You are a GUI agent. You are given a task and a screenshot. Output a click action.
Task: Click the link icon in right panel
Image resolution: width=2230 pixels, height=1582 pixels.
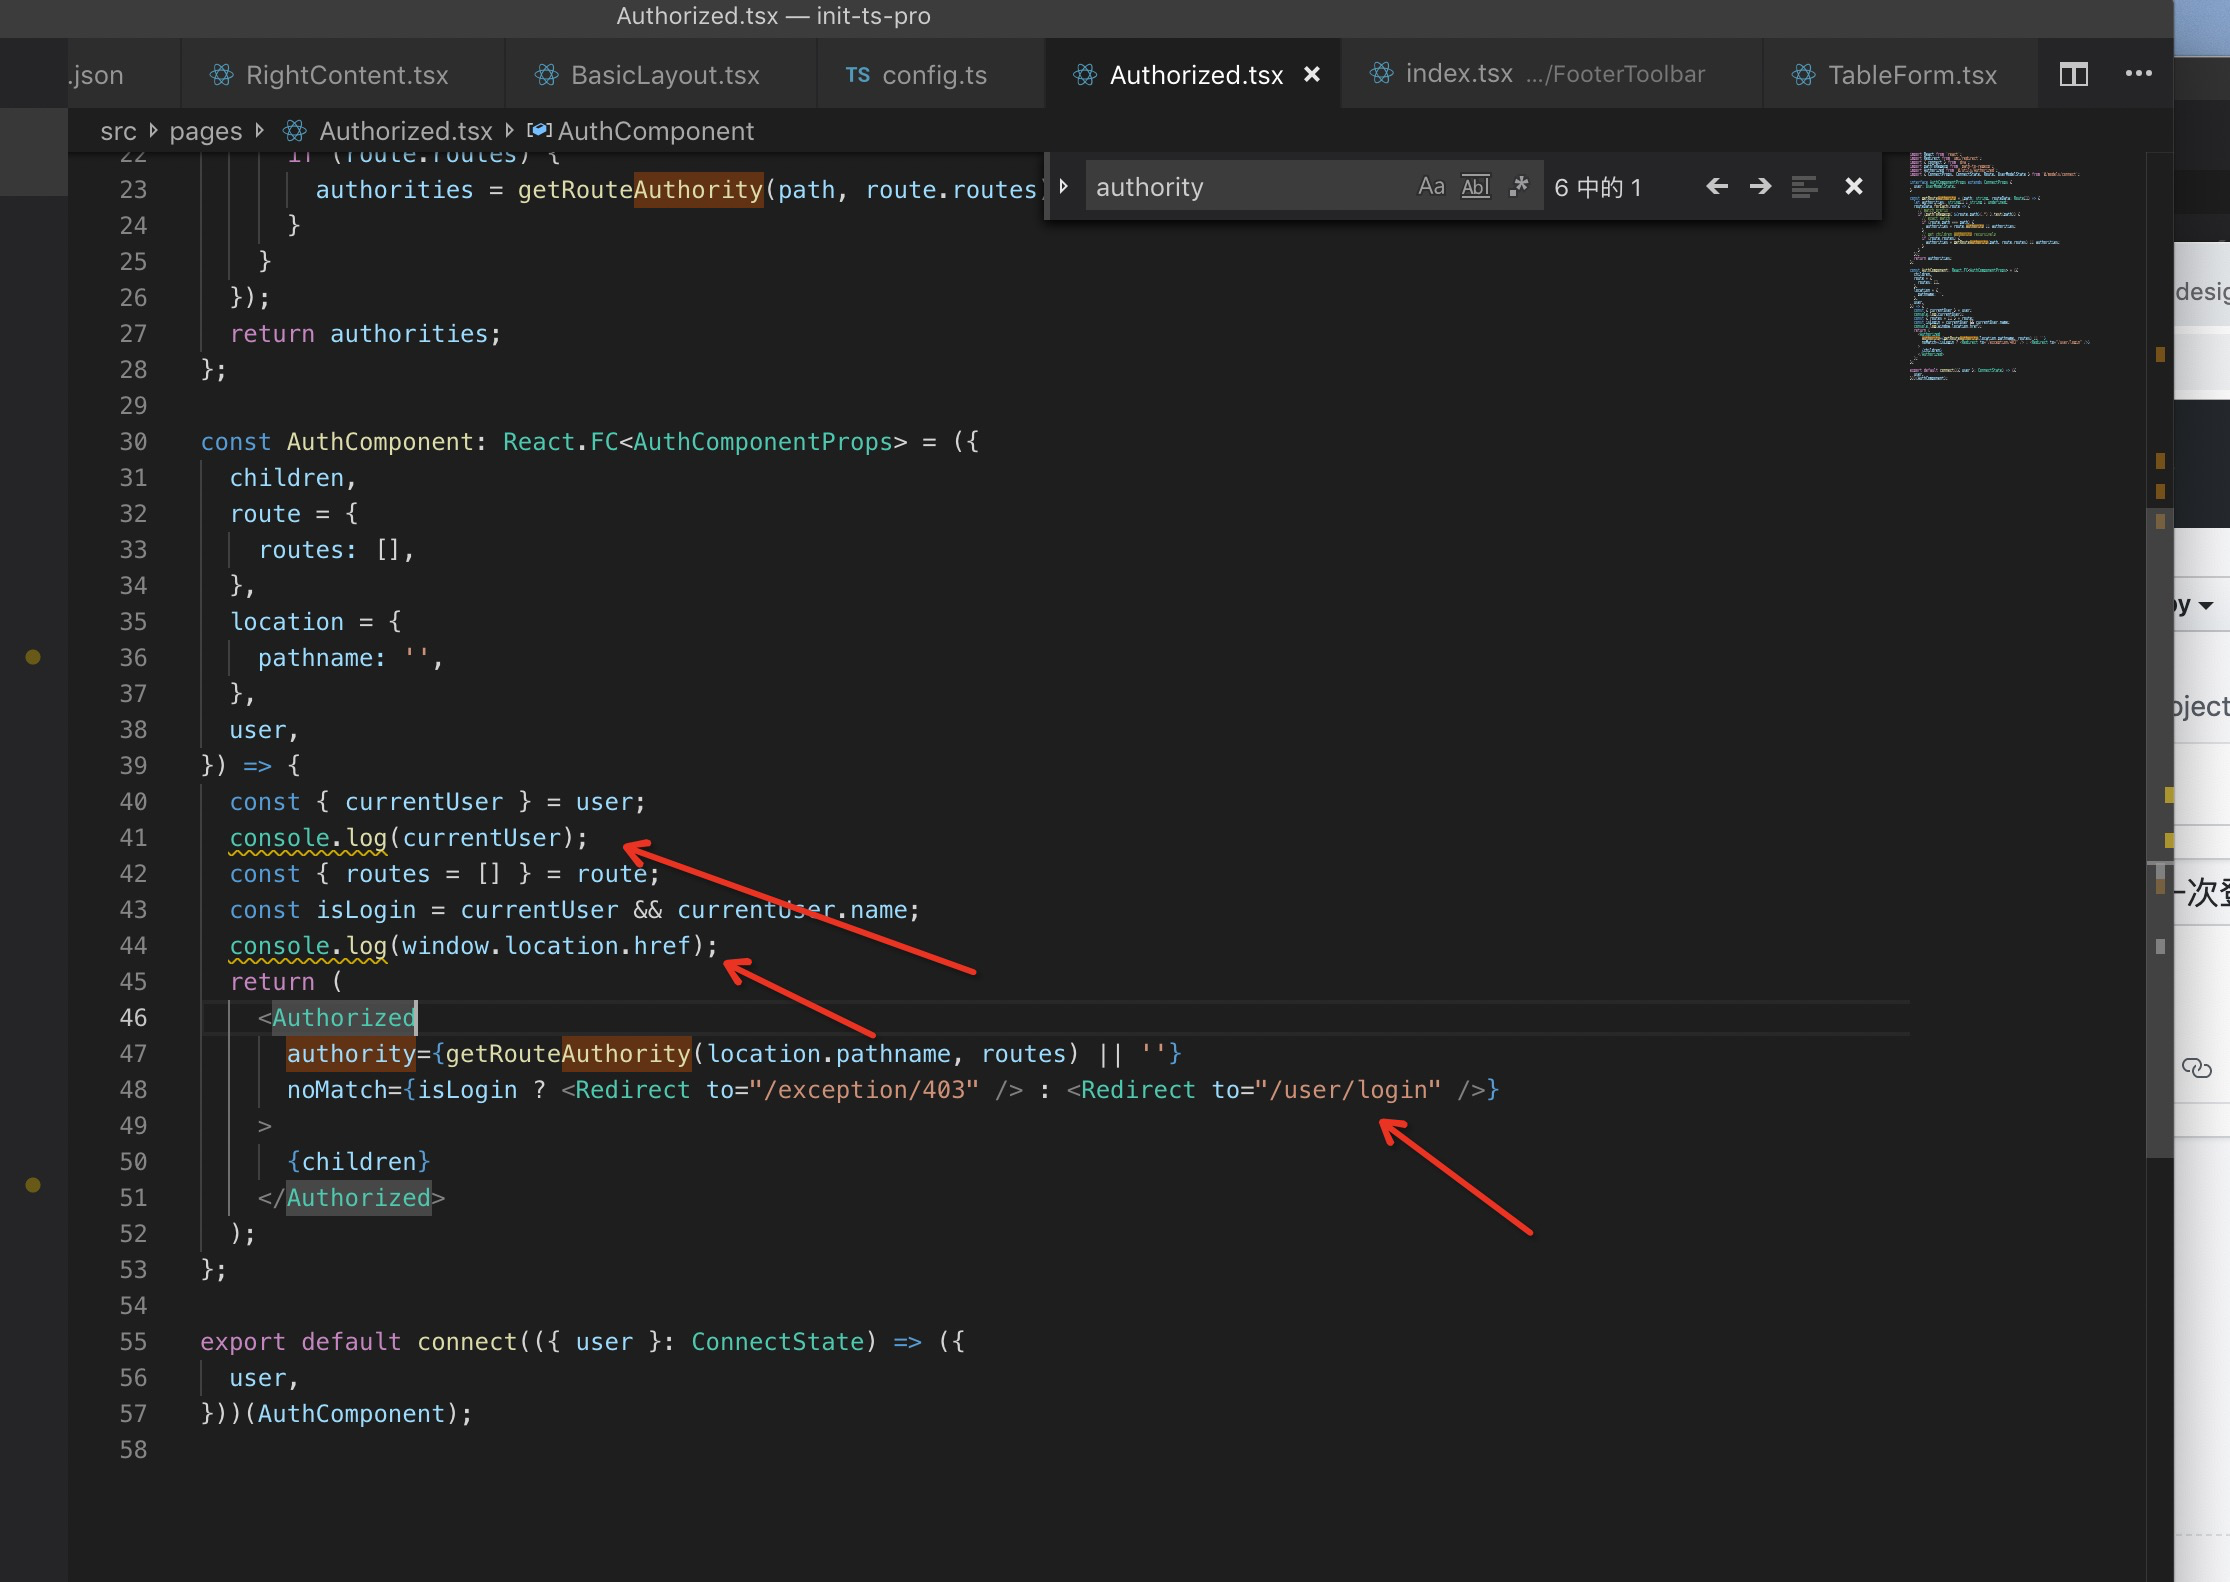[x=2196, y=1068]
